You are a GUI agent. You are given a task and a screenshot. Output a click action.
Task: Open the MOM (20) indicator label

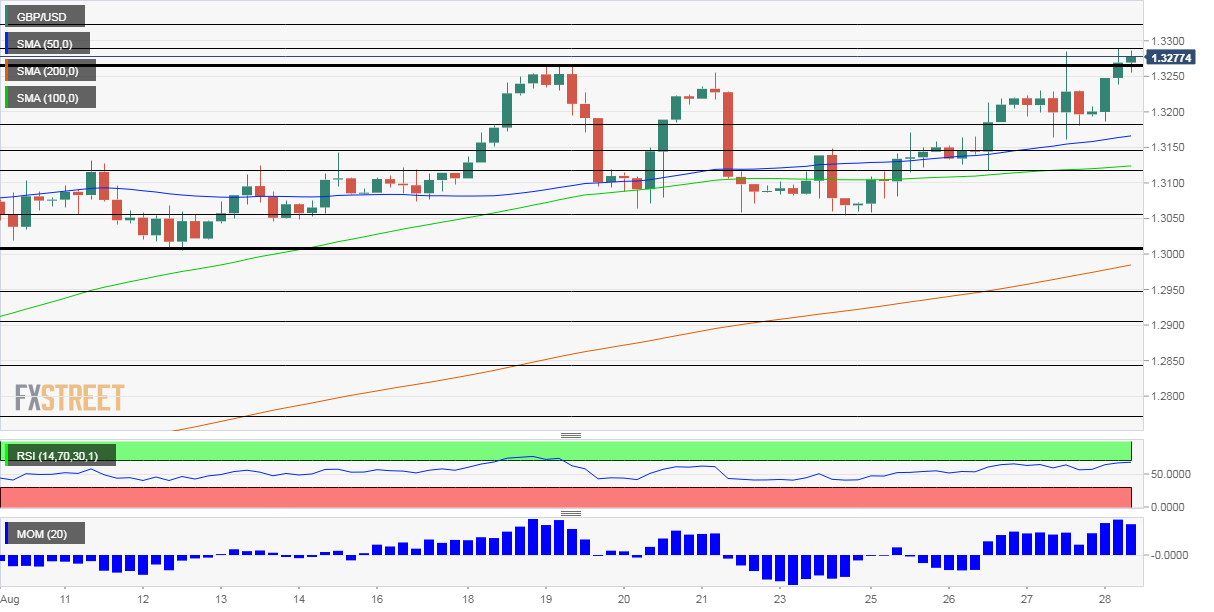coord(44,534)
